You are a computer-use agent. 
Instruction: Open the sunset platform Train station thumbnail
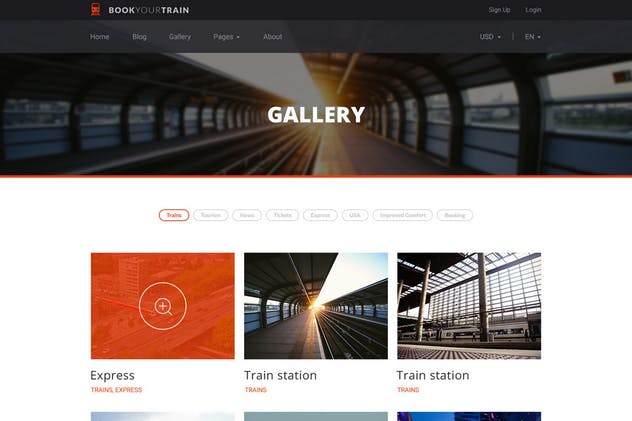(316, 306)
